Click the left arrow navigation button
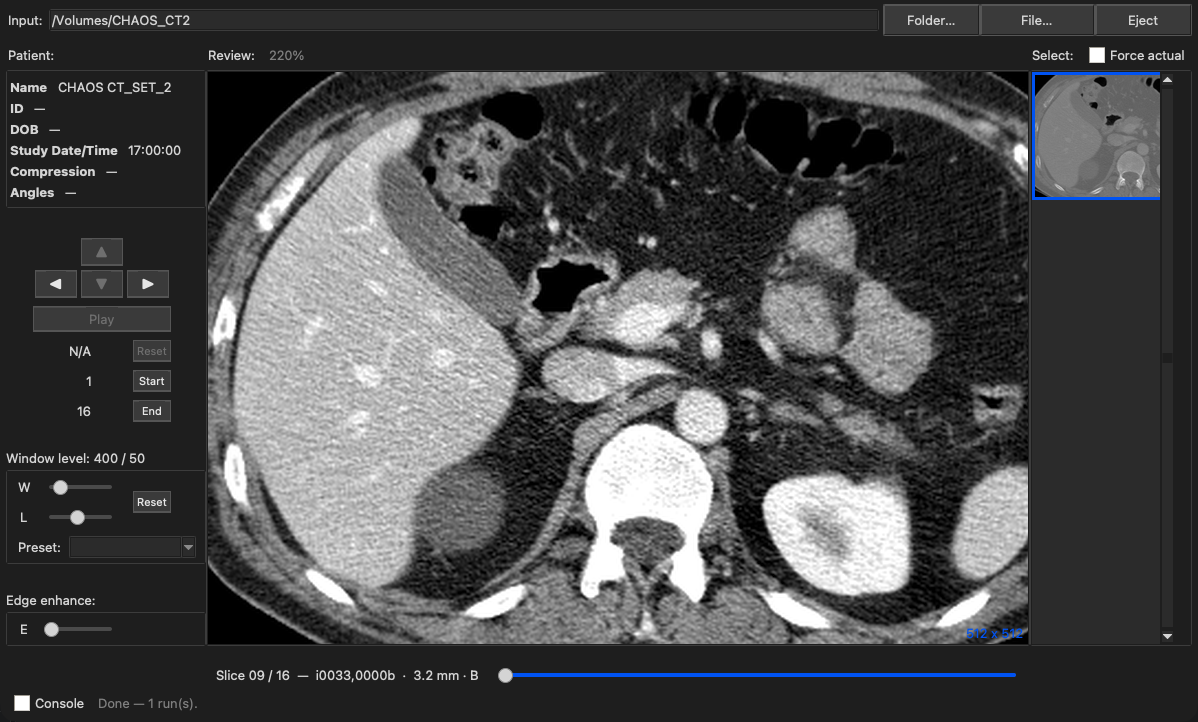Viewport: 1198px width, 722px height. click(56, 283)
